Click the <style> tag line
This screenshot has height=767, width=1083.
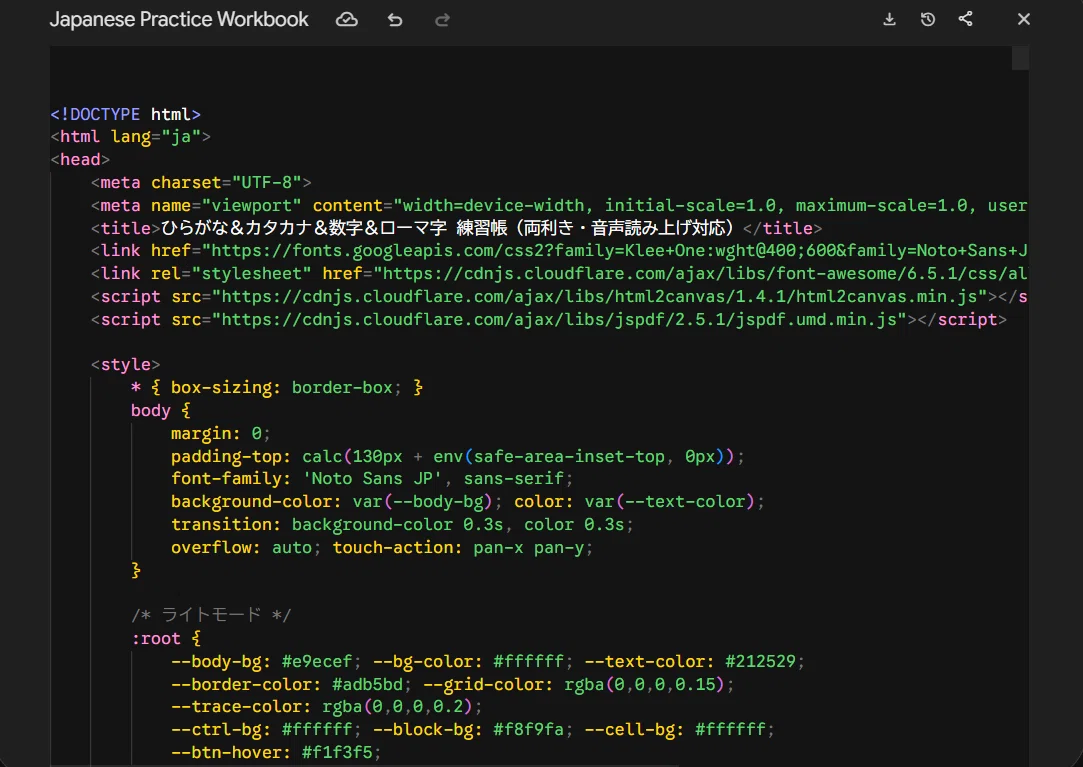coord(126,364)
